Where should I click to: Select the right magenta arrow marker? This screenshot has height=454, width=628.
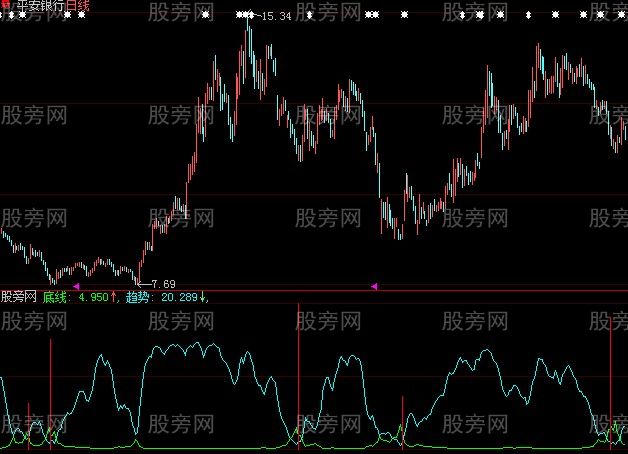click(x=374, y=286)
